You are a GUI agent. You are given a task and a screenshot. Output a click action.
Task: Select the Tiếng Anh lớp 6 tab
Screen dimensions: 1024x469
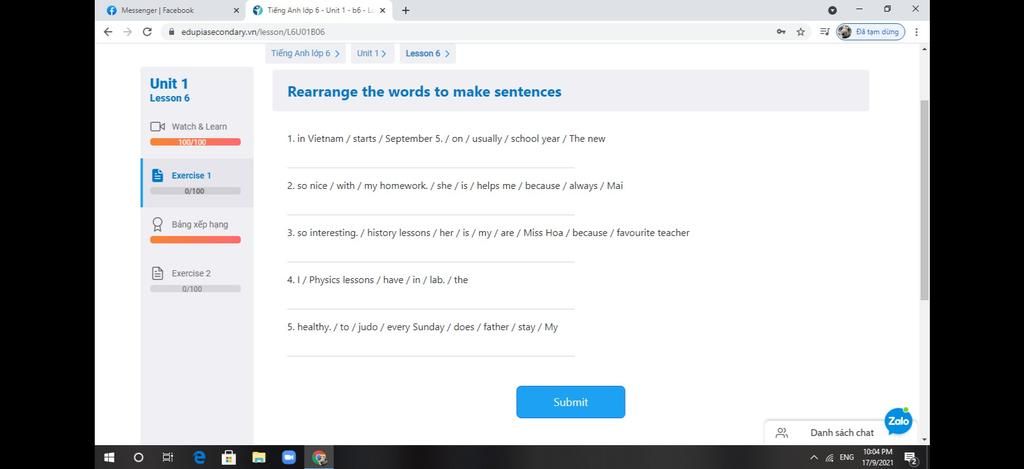tap(319, 10)
